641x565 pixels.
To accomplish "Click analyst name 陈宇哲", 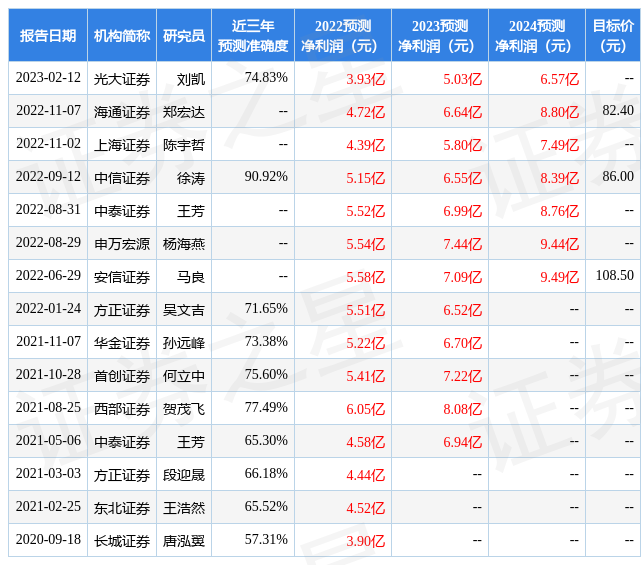I will coord(184,145).
